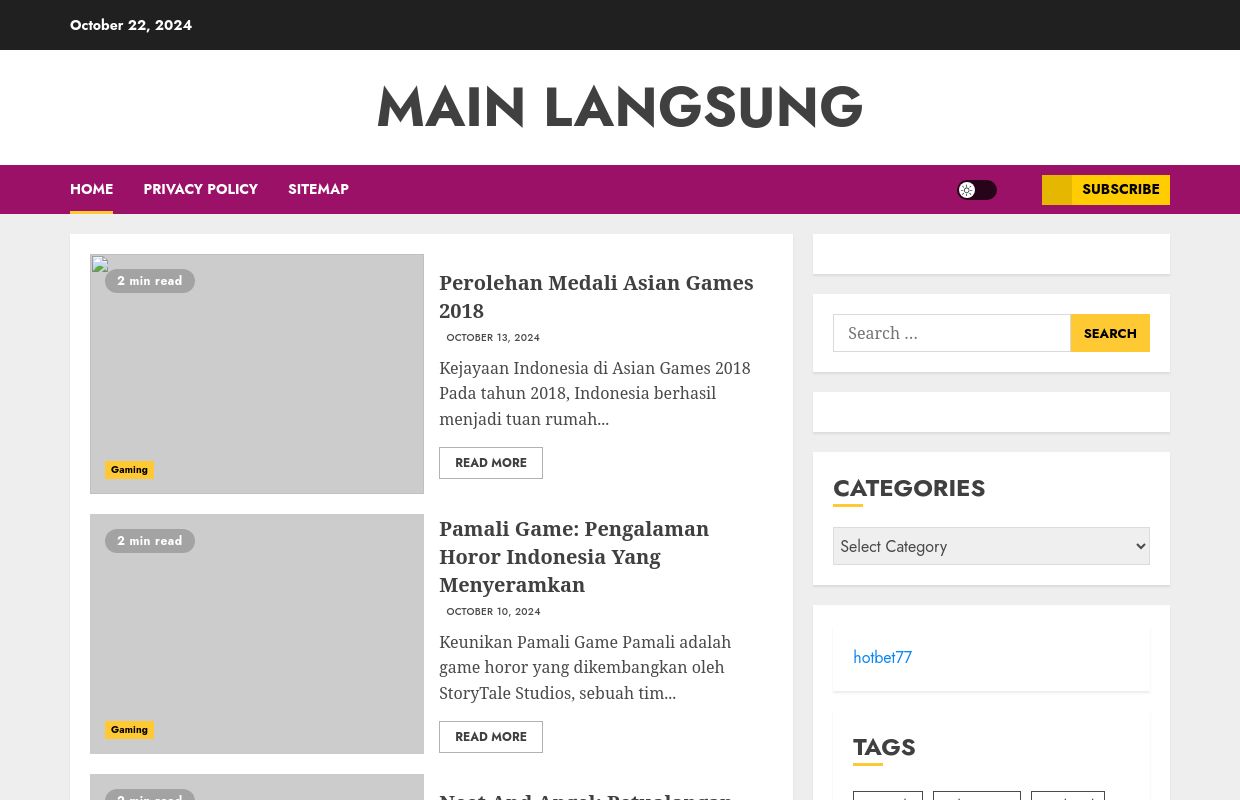Click the Subscribe button

(x=1106, y=190)
